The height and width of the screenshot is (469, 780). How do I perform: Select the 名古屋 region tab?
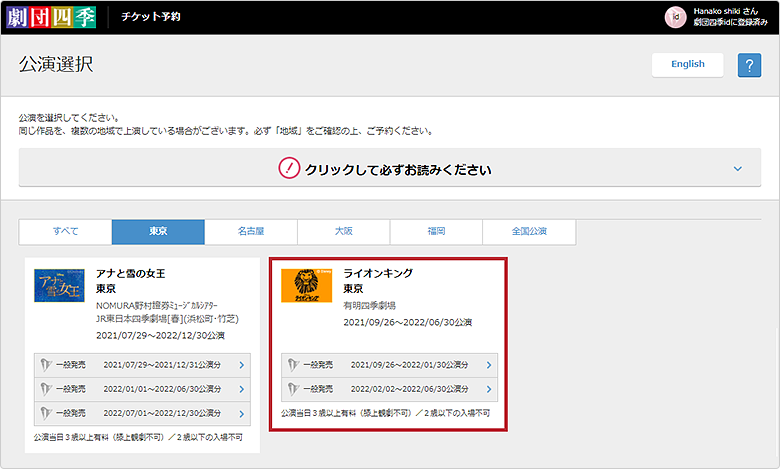251,231
